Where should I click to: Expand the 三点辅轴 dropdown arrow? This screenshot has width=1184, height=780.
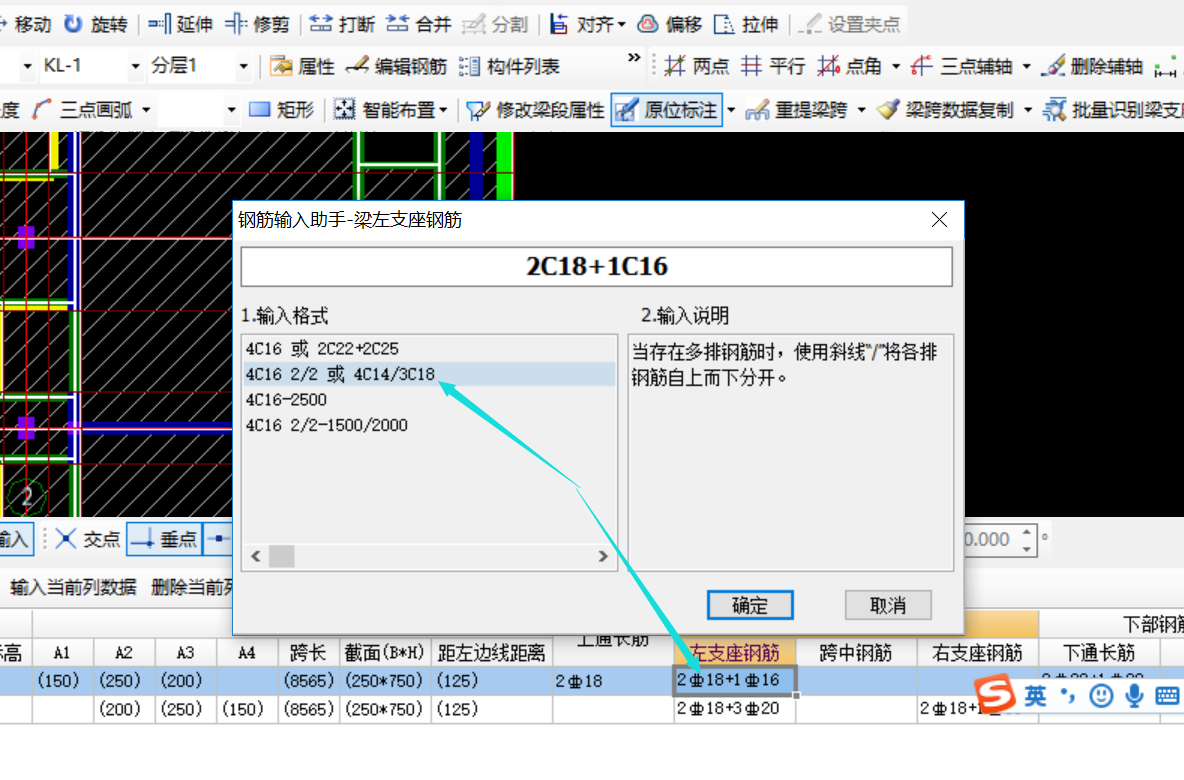coord(1026,66)
